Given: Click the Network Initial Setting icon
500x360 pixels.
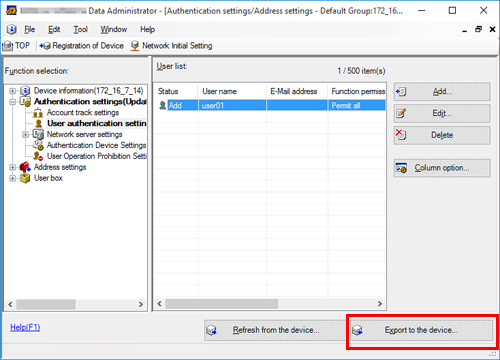Looking at the screenshot, I should click(135, 46).
